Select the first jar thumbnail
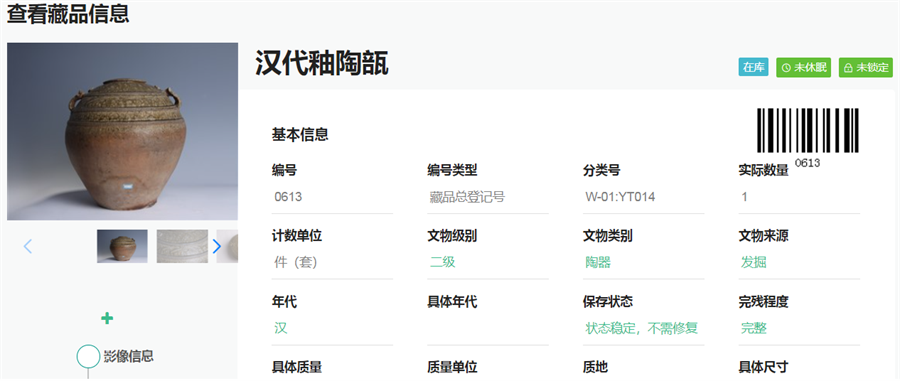The image size is (900, 381). point(122,247)
